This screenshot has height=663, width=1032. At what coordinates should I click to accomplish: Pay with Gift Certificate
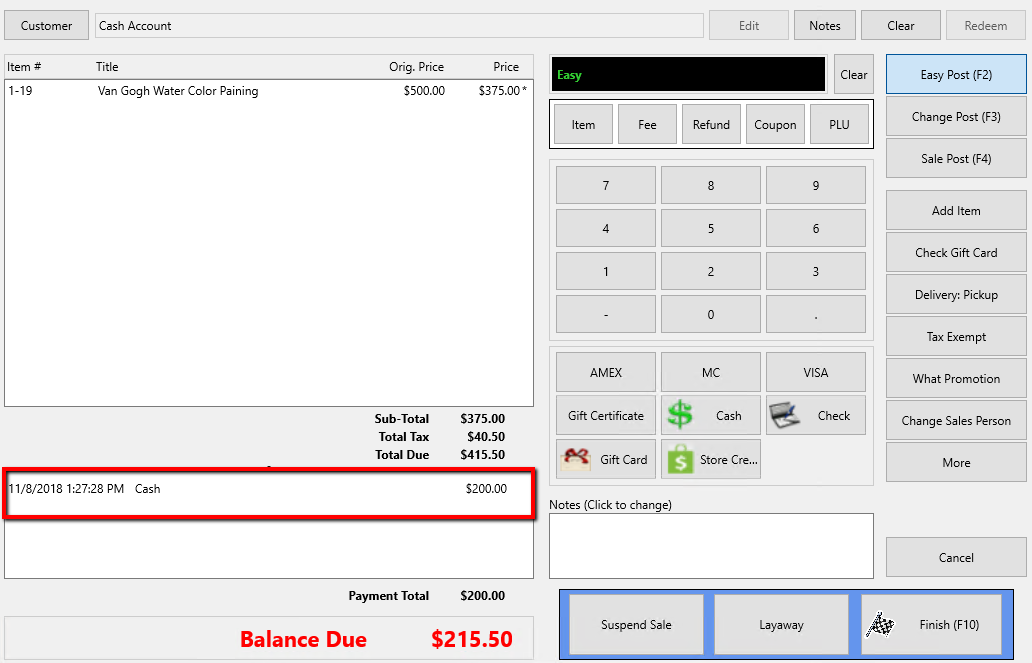[606, 415]
